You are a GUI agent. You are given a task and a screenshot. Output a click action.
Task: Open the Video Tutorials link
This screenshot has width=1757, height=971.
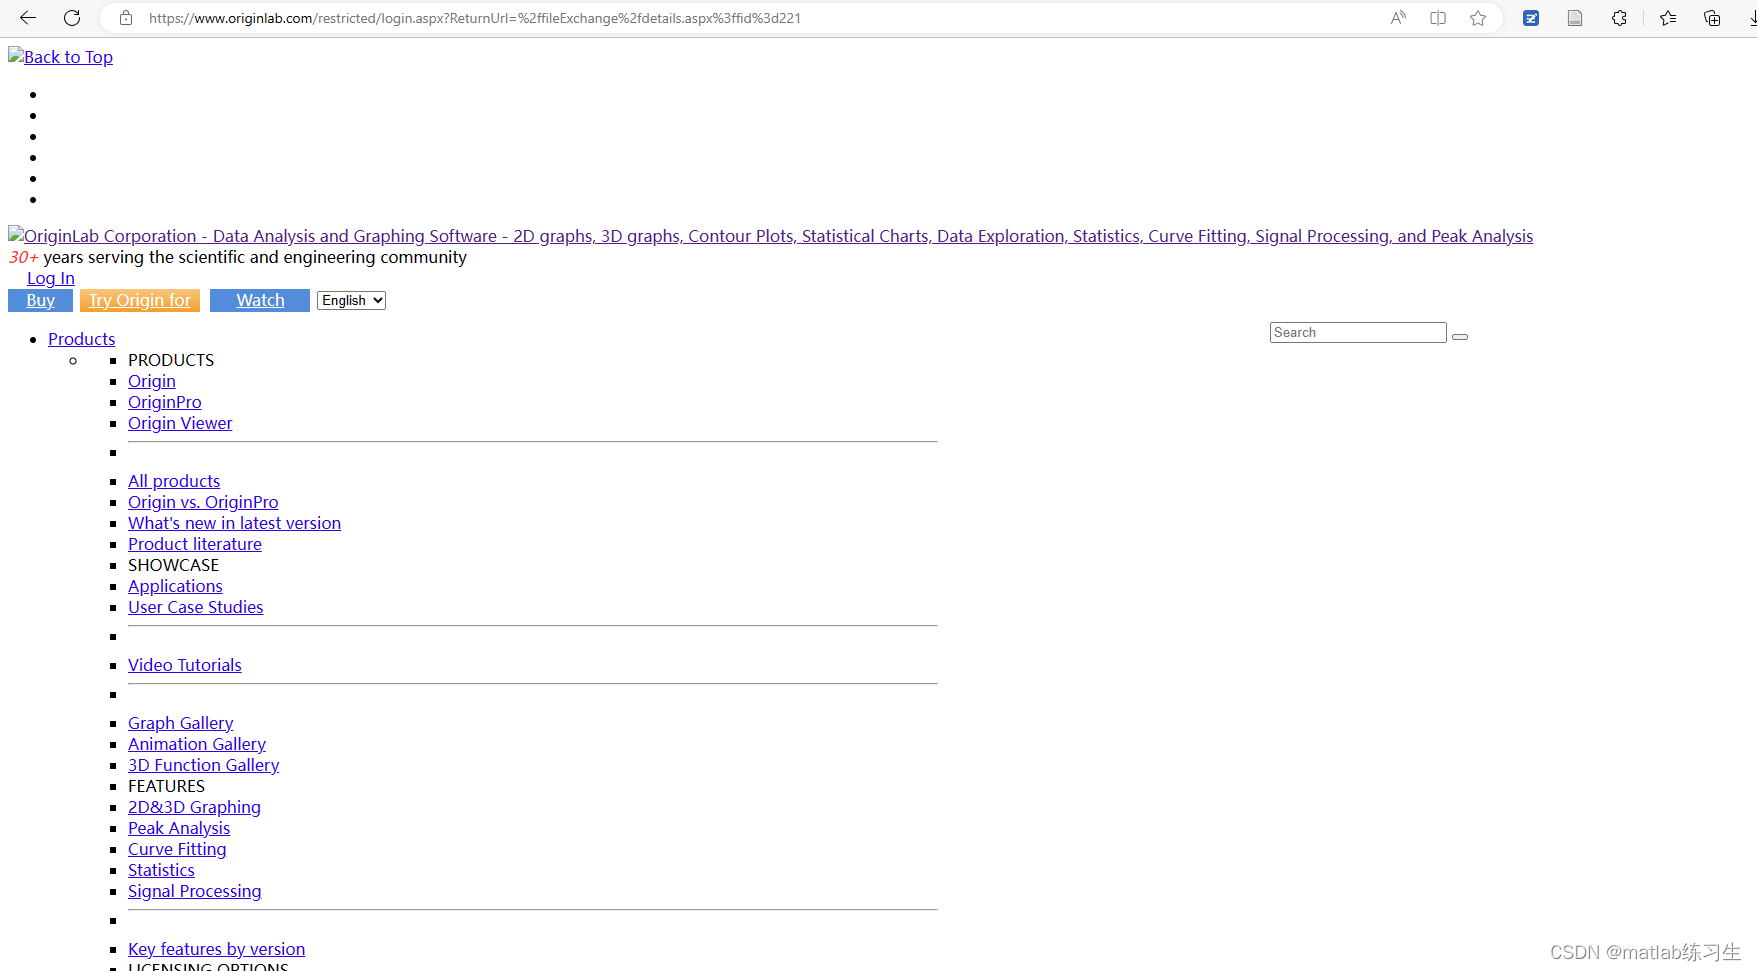185,665
